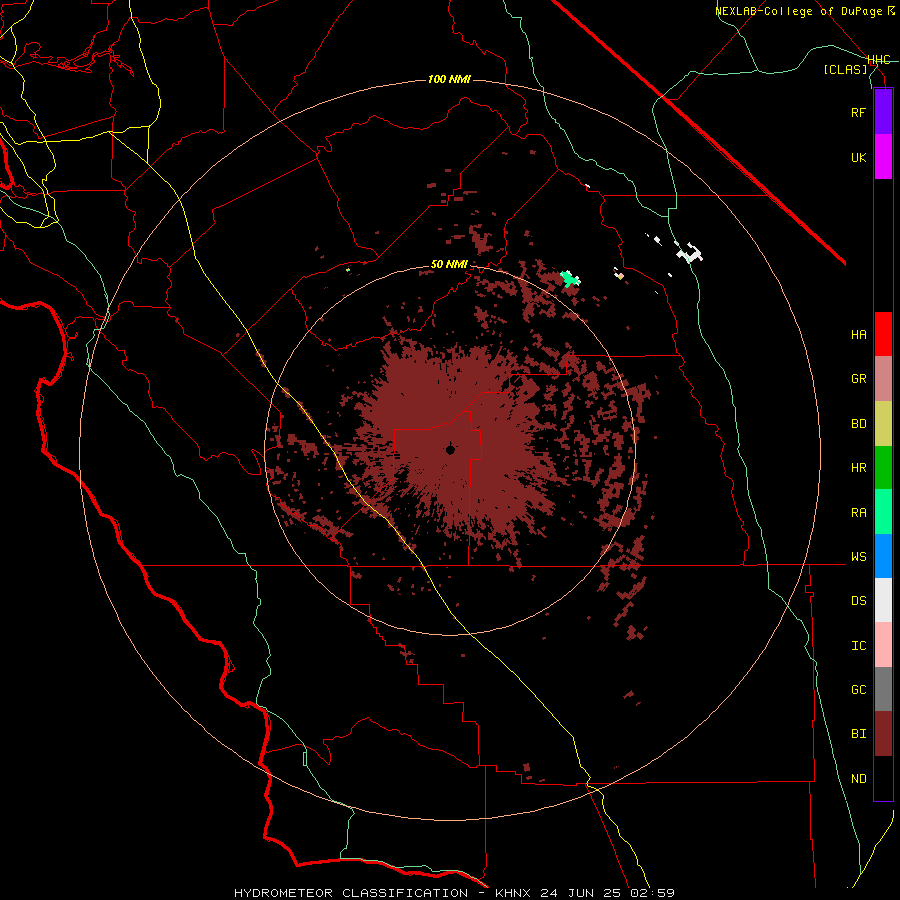Select the WS blue legend swatch

pos(883,556)
